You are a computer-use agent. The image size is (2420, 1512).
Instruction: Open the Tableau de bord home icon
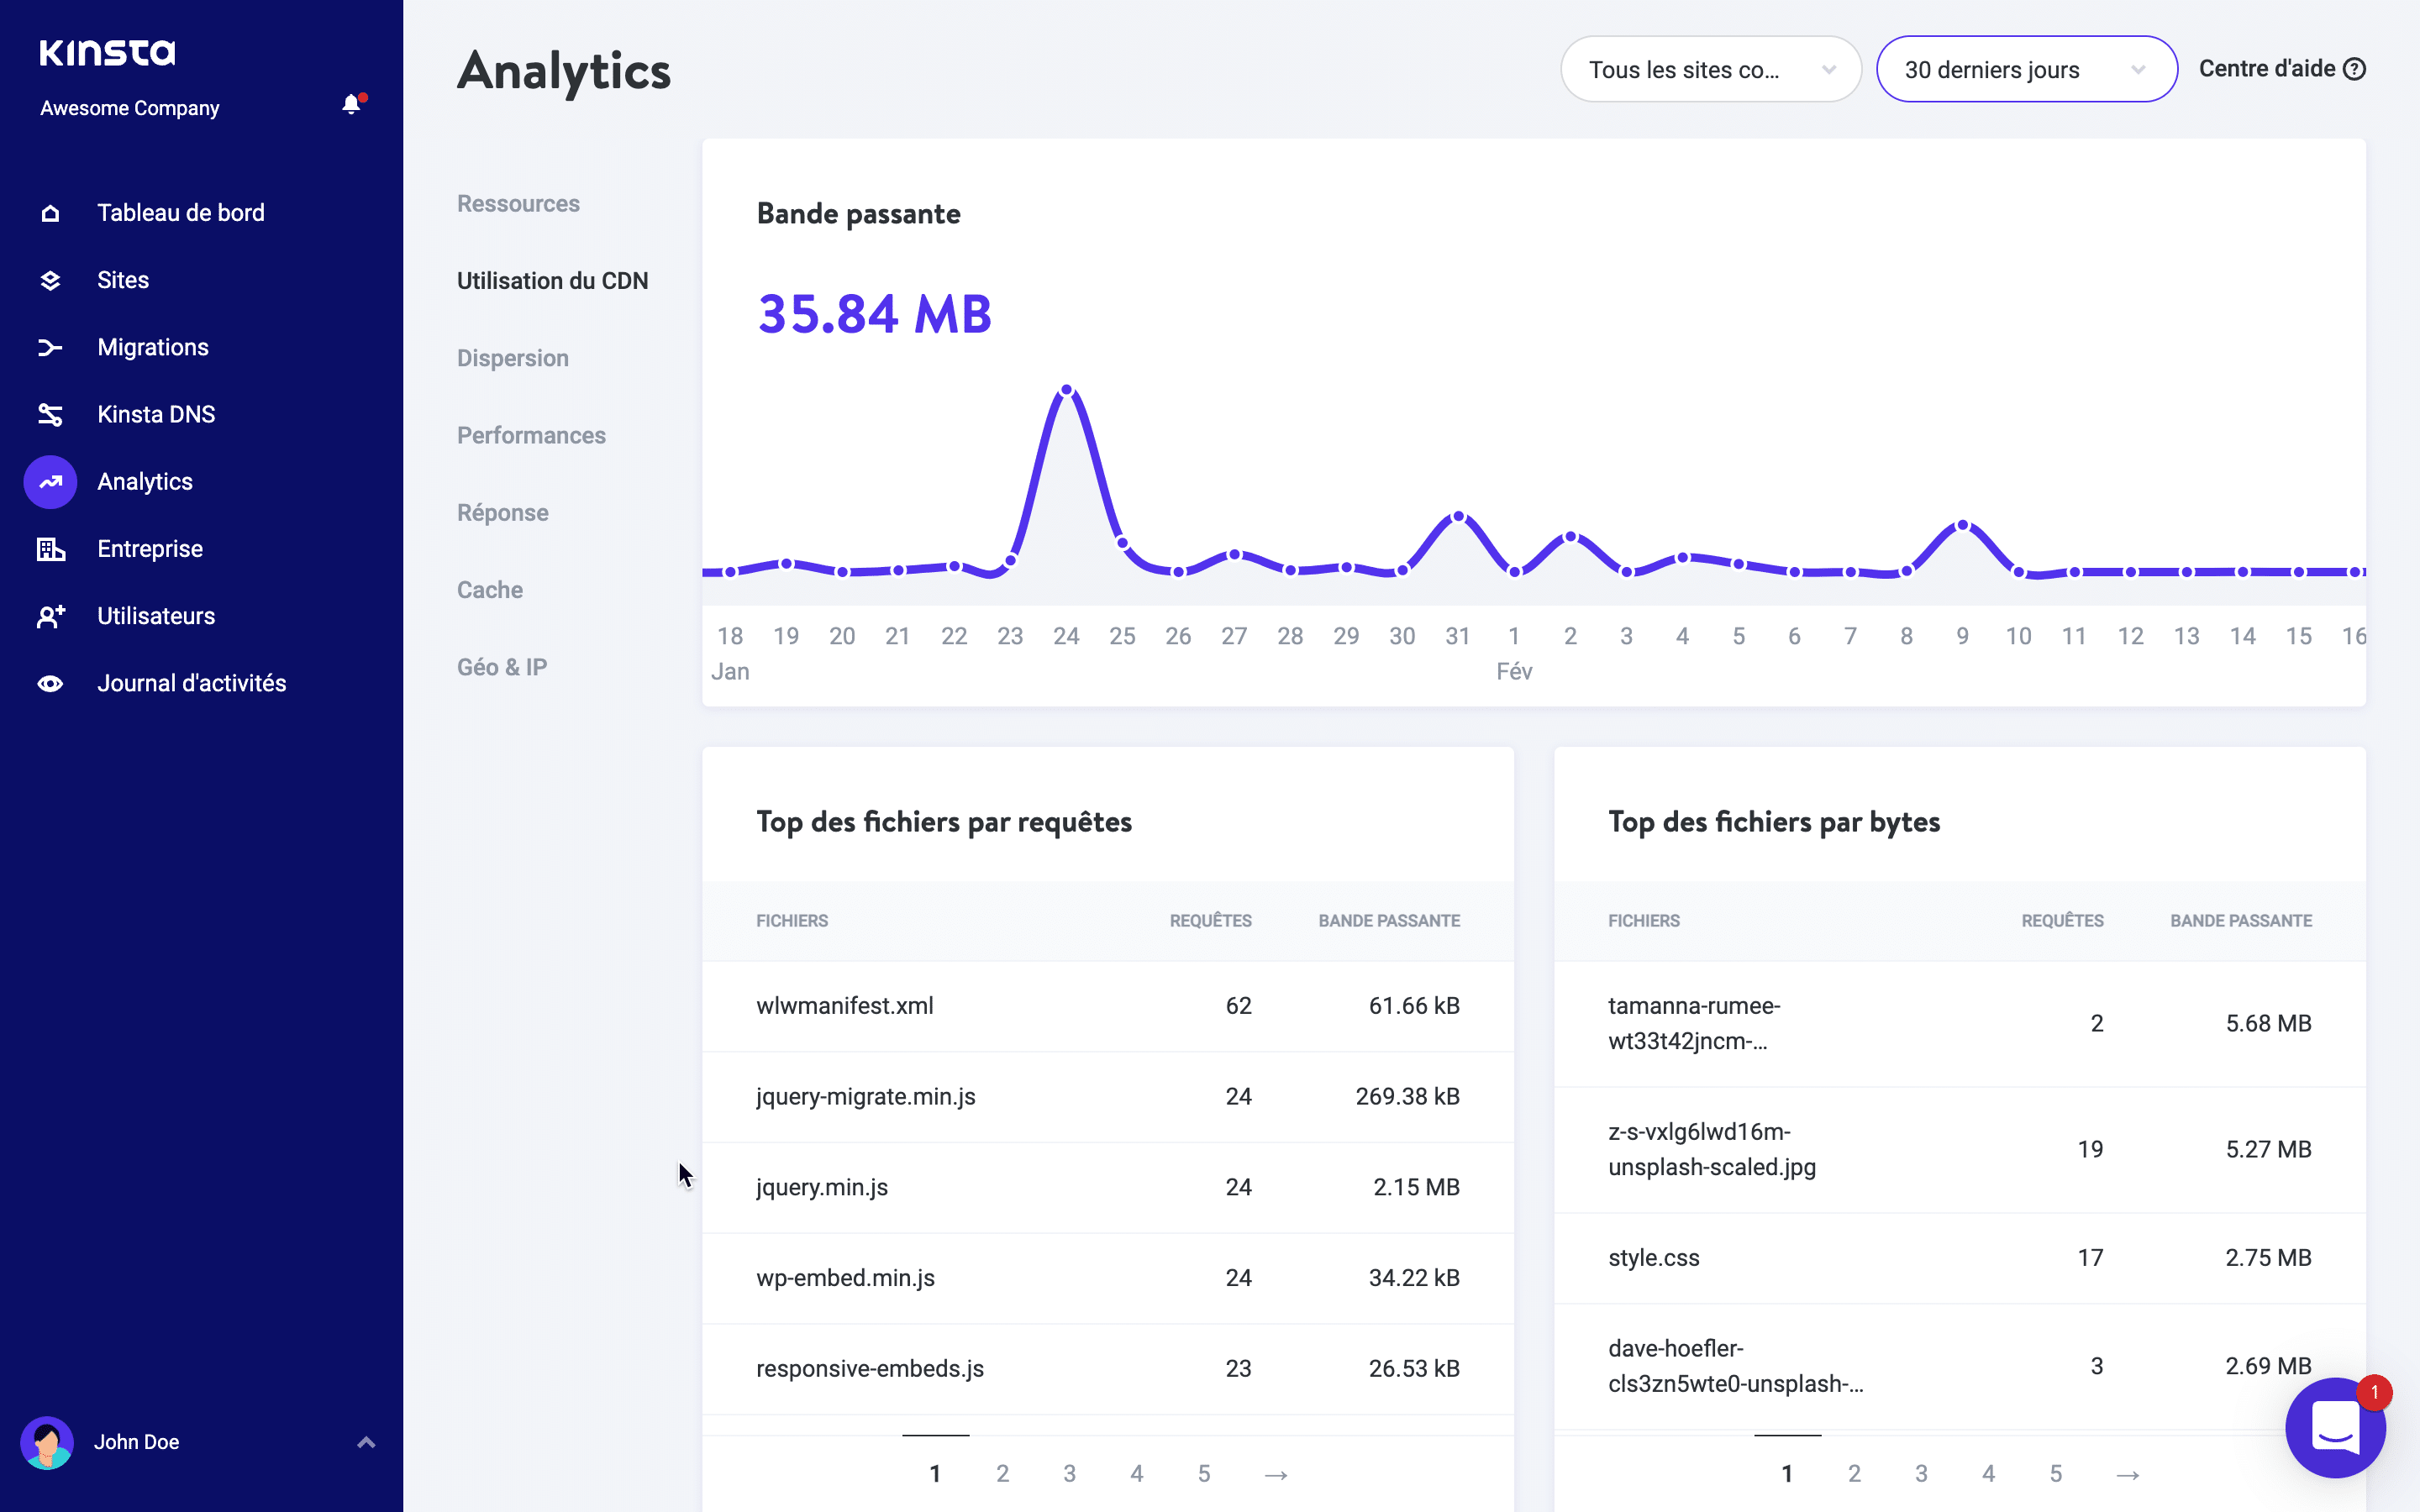[x=50, y=212]
